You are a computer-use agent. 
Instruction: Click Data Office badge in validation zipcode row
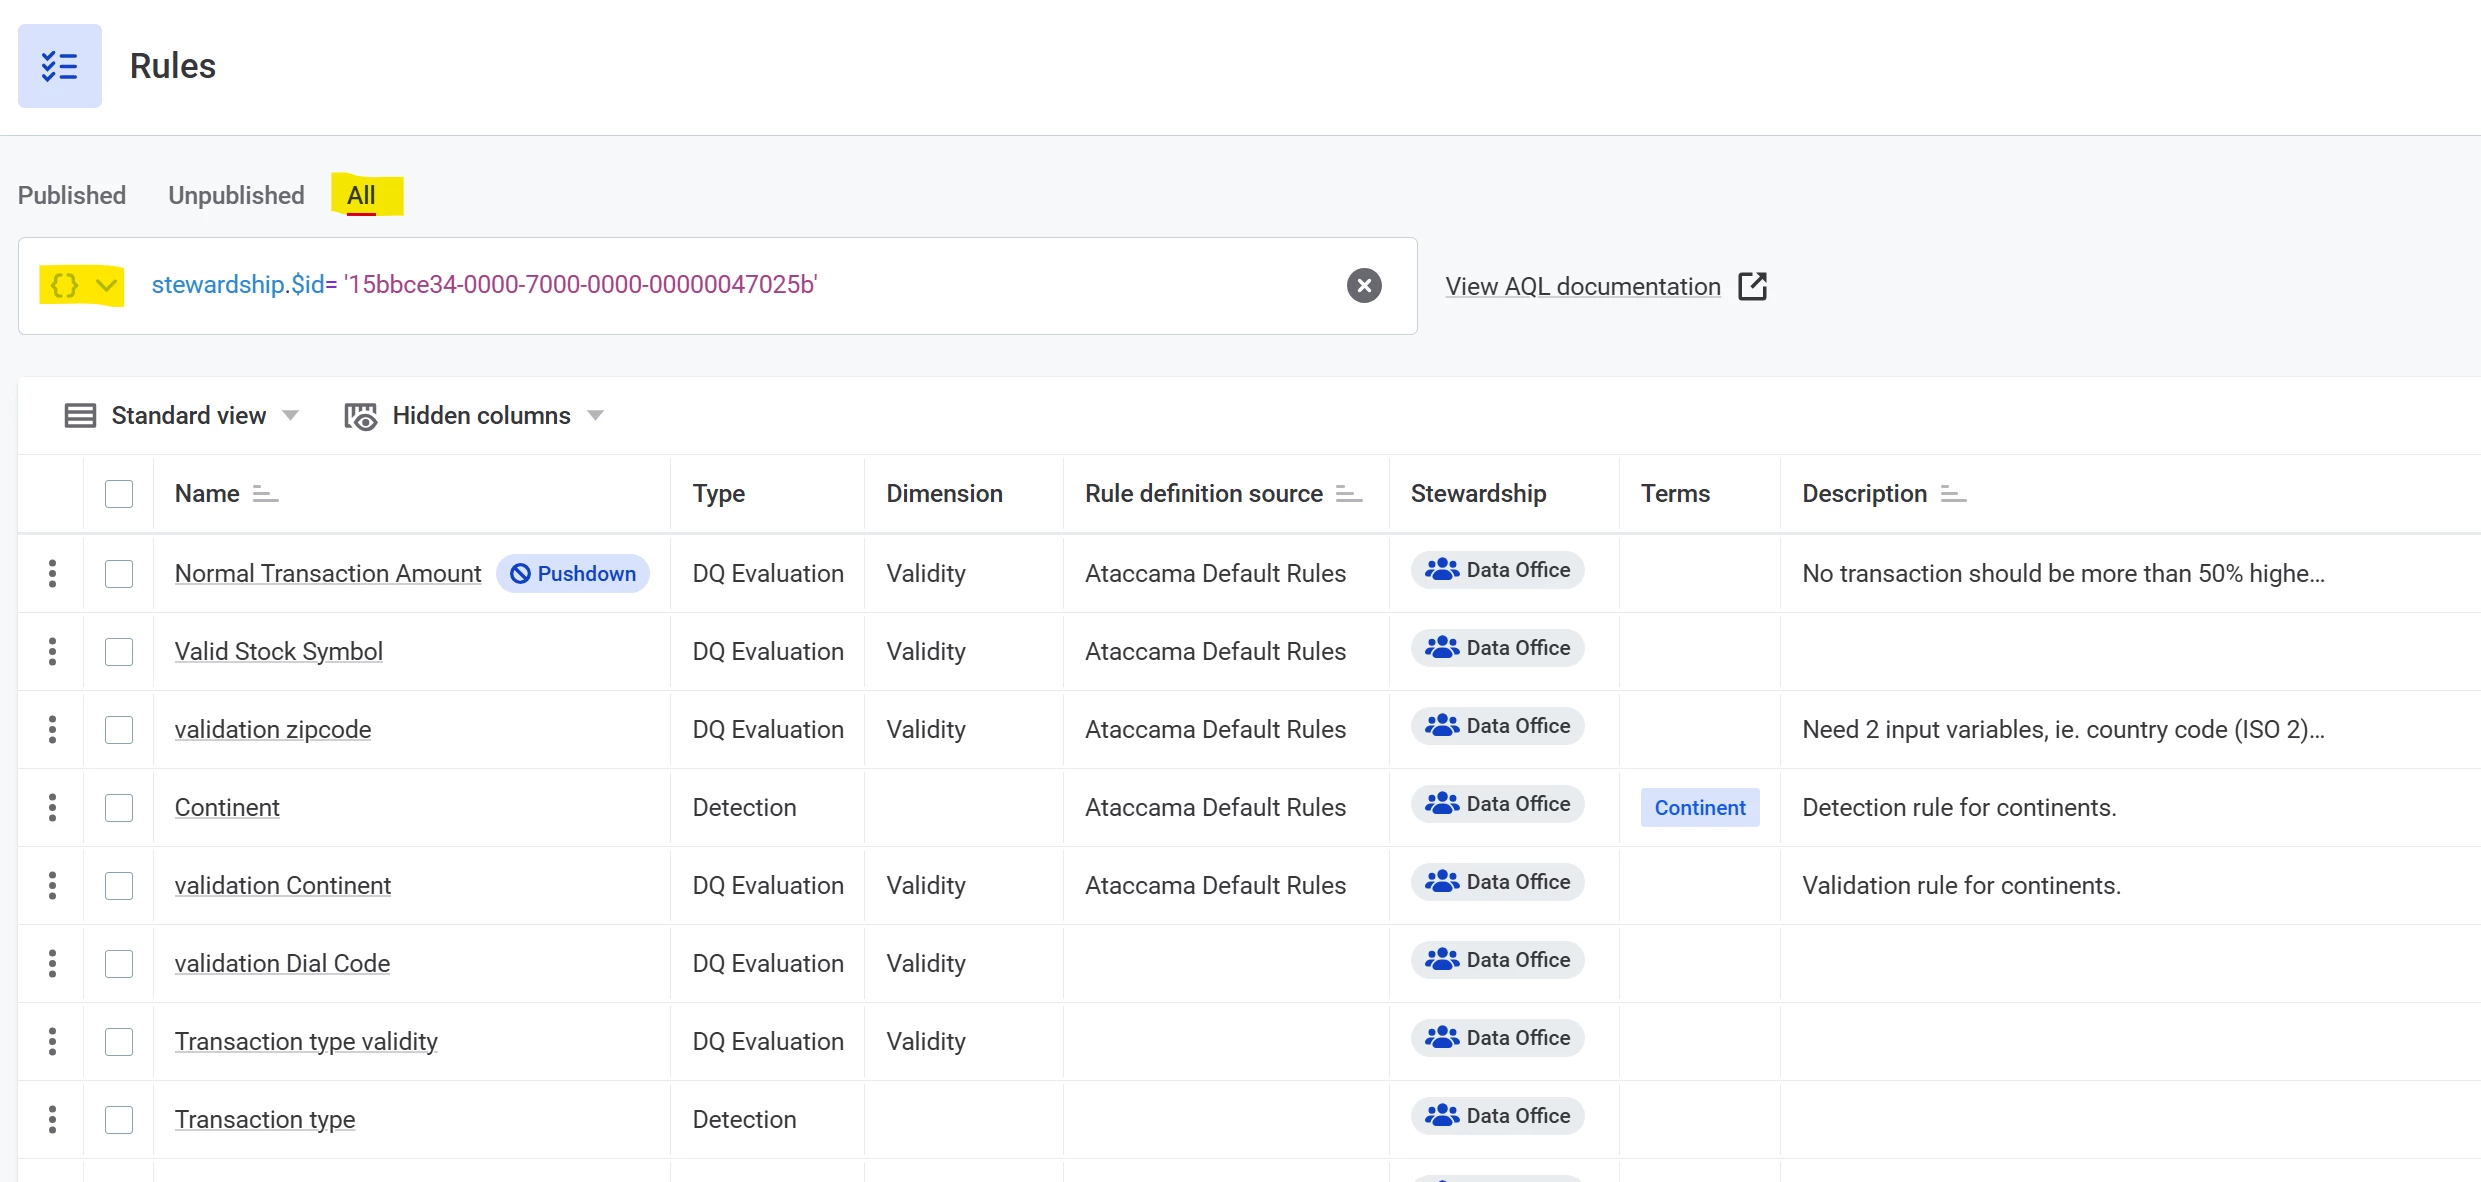[1498, 726]
